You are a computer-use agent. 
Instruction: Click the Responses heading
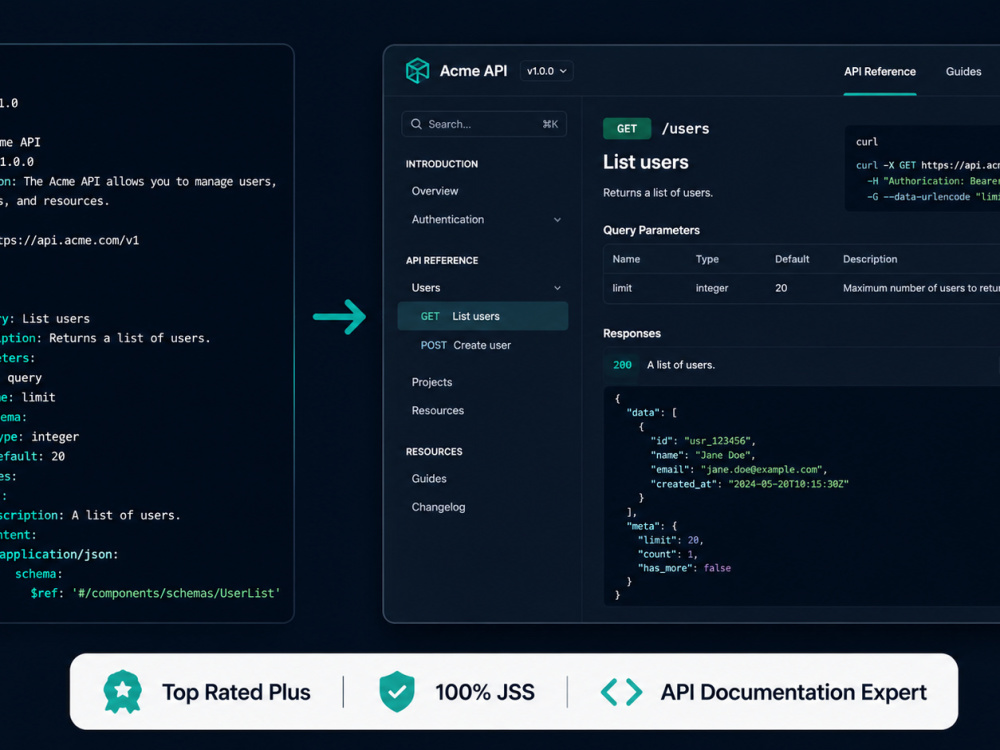pos(632,334)
